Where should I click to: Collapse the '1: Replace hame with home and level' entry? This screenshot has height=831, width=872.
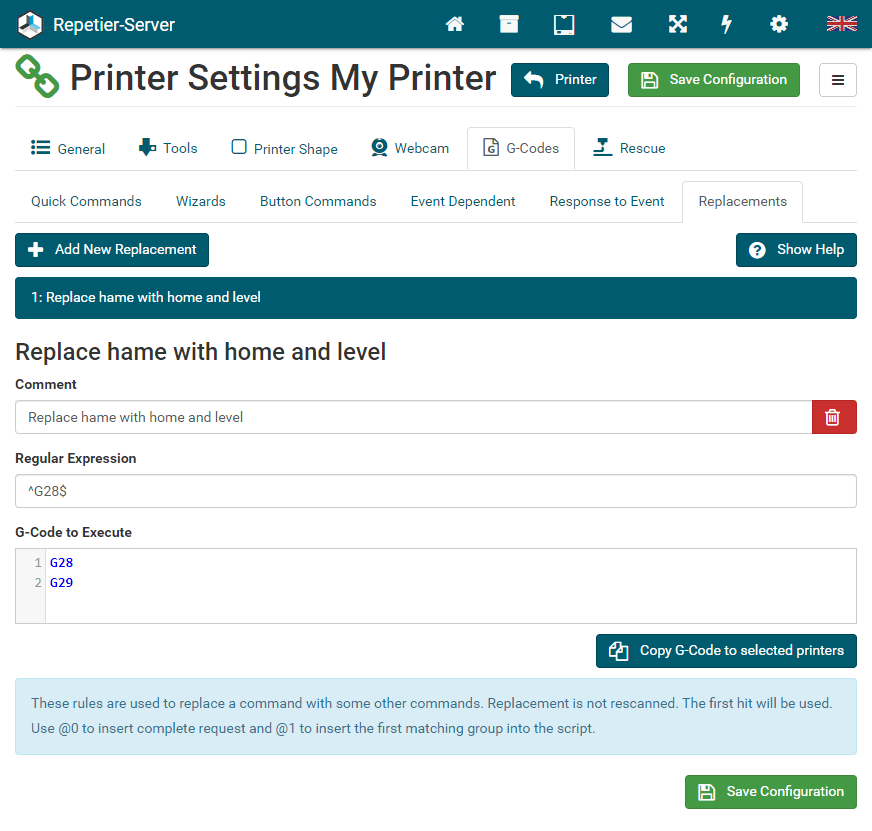435,298
